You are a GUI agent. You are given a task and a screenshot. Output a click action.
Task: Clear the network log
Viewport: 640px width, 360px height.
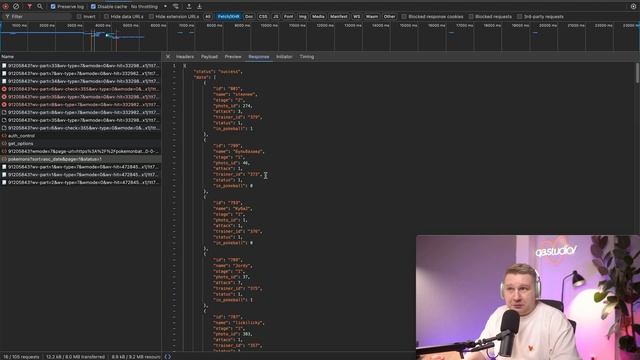point(16,7)
